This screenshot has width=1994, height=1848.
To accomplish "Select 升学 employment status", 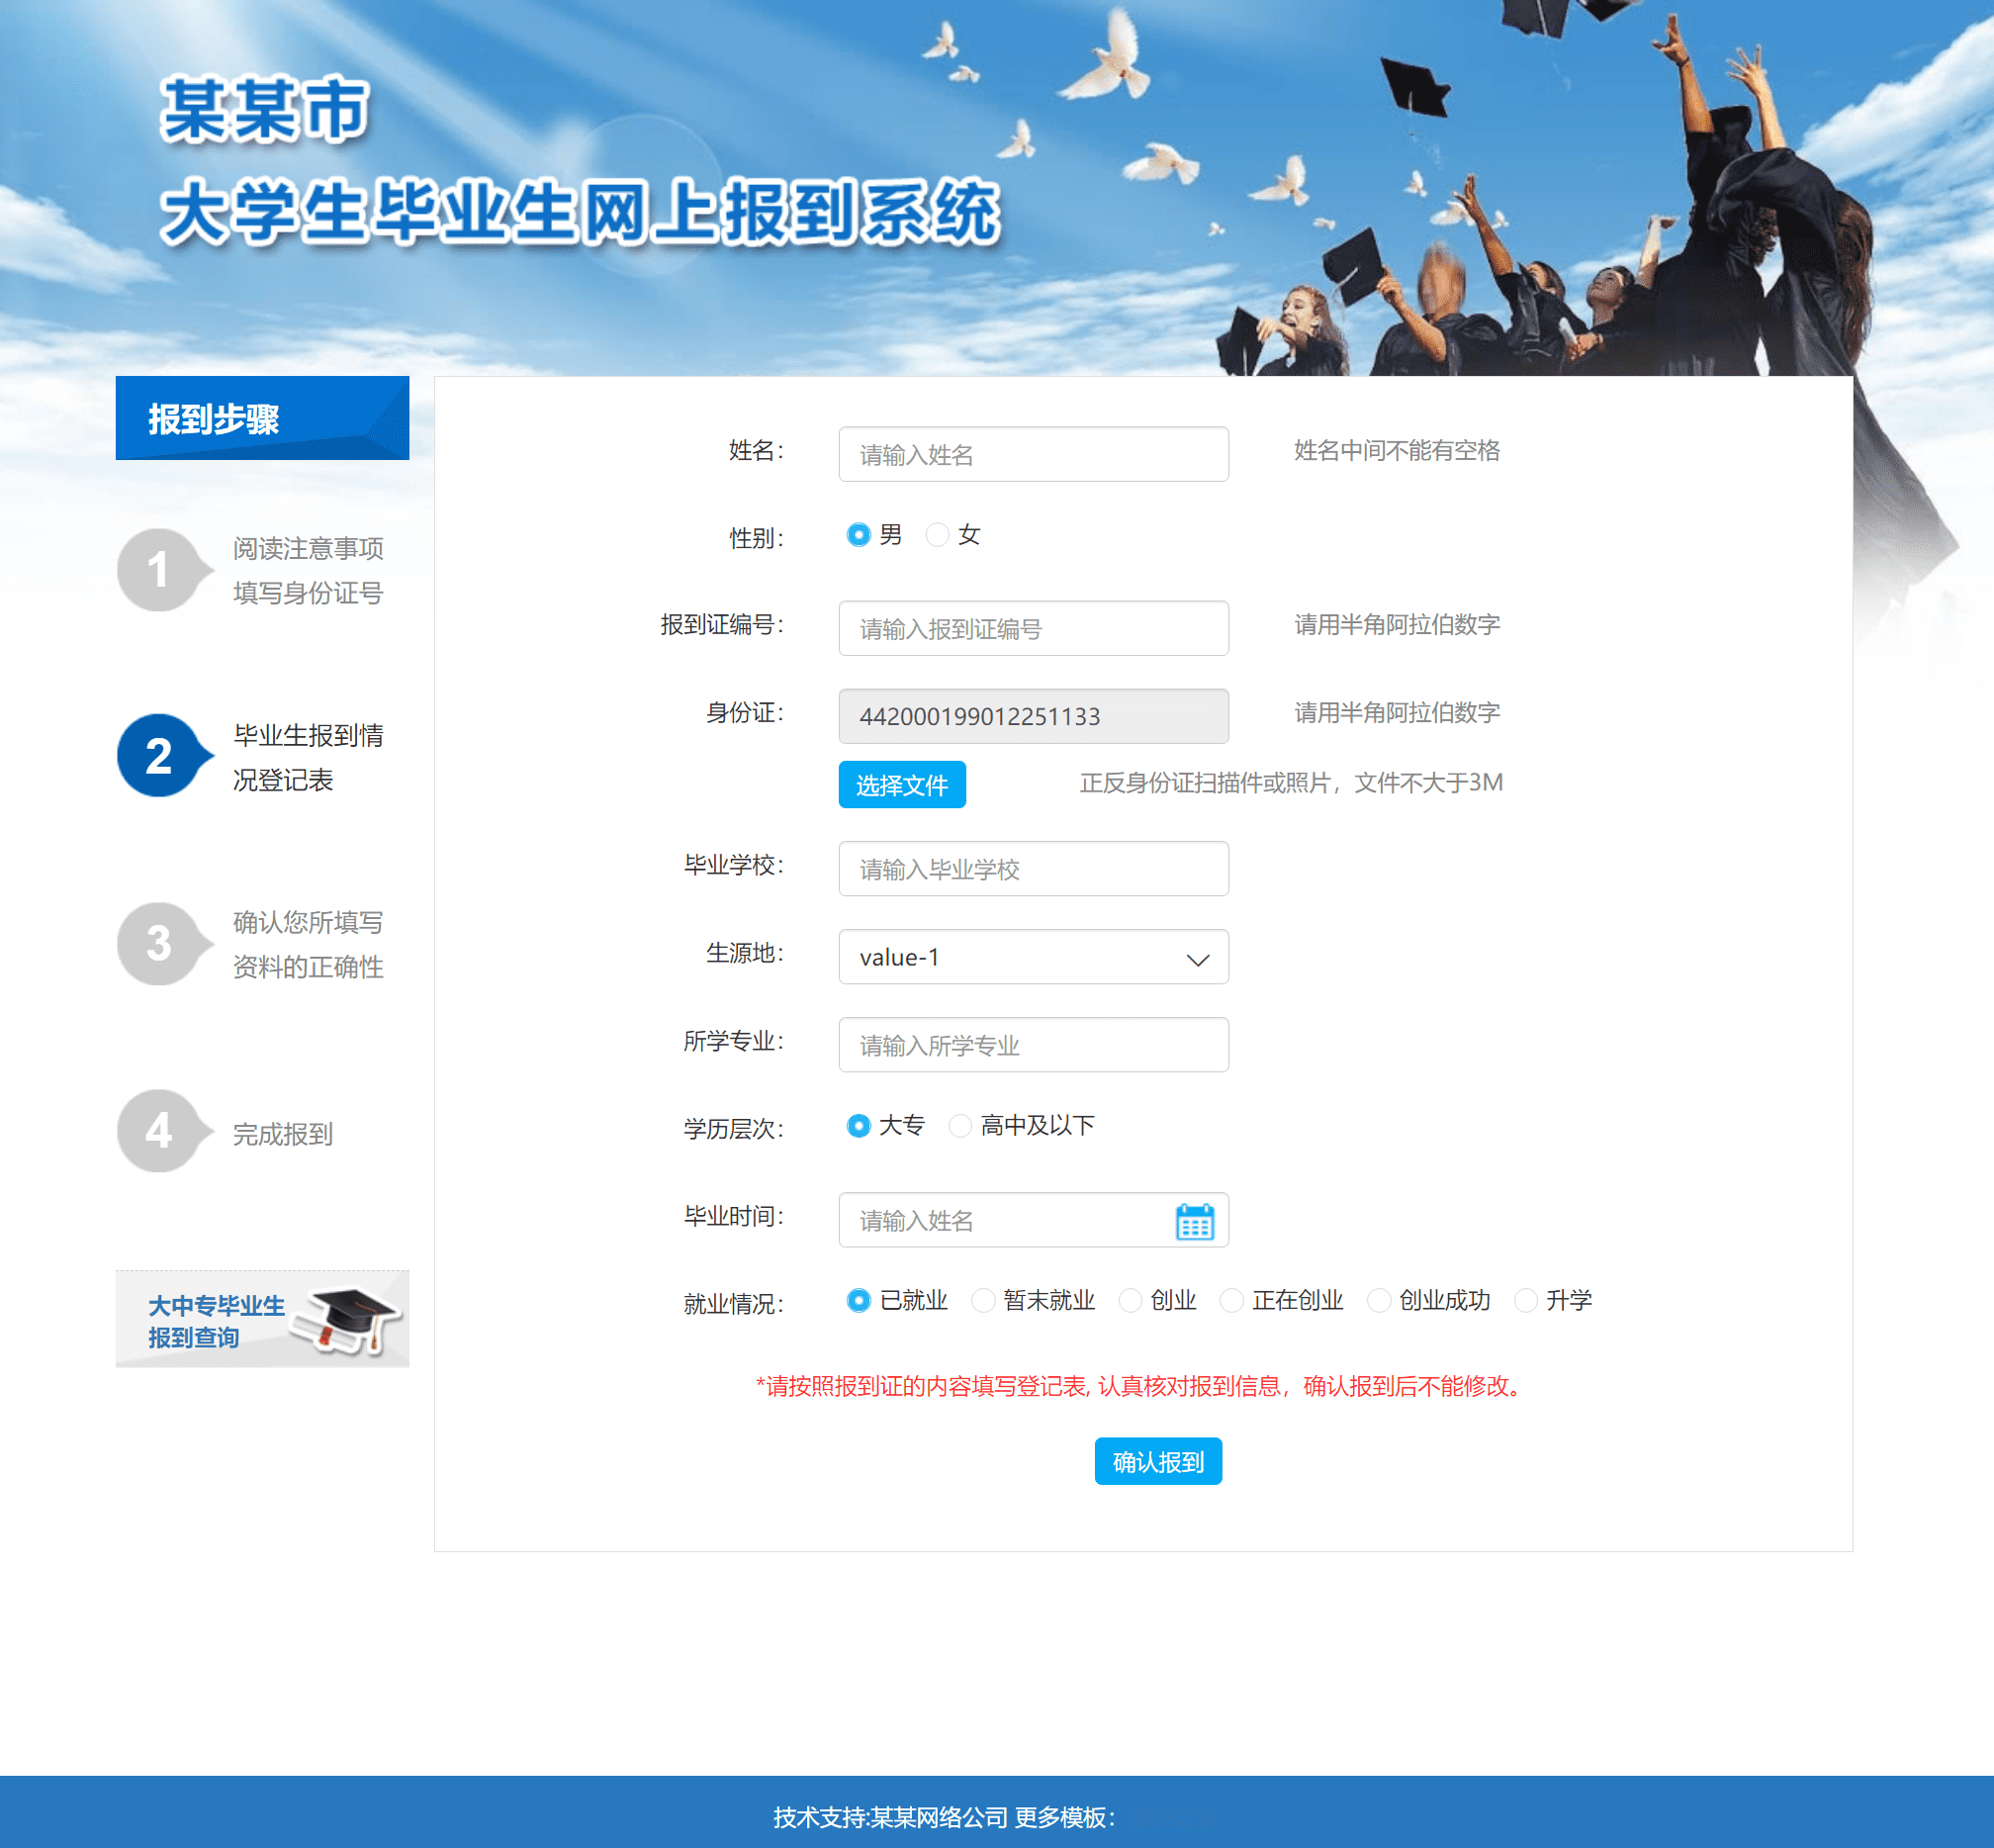I will pyautogui.click(x=1526, y=1300).
